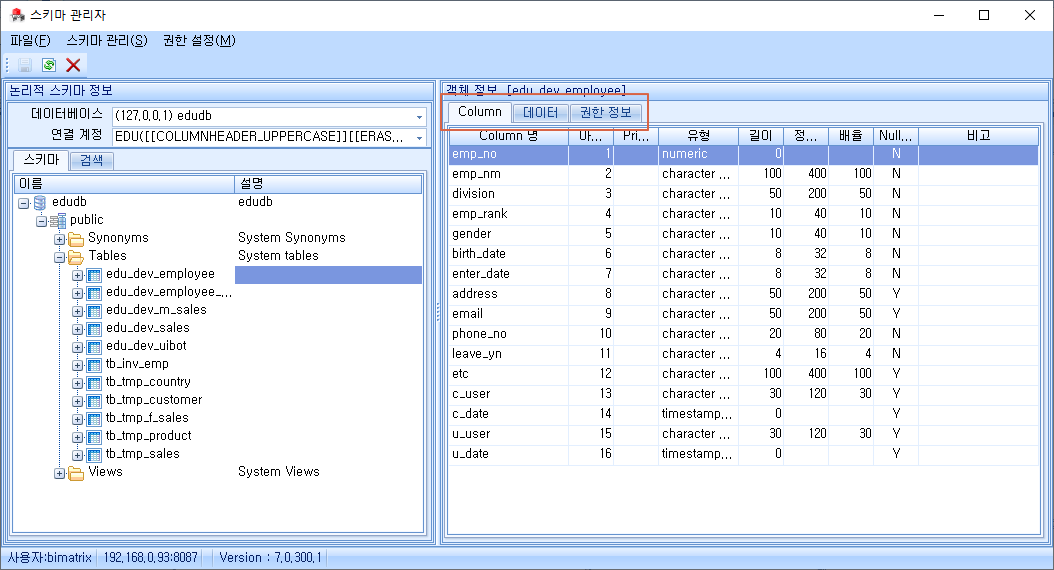This screenshot has width=1054, height=570.
Task: Click the tb_tmp_customer table icon
Action: click(x=94, y=401)
